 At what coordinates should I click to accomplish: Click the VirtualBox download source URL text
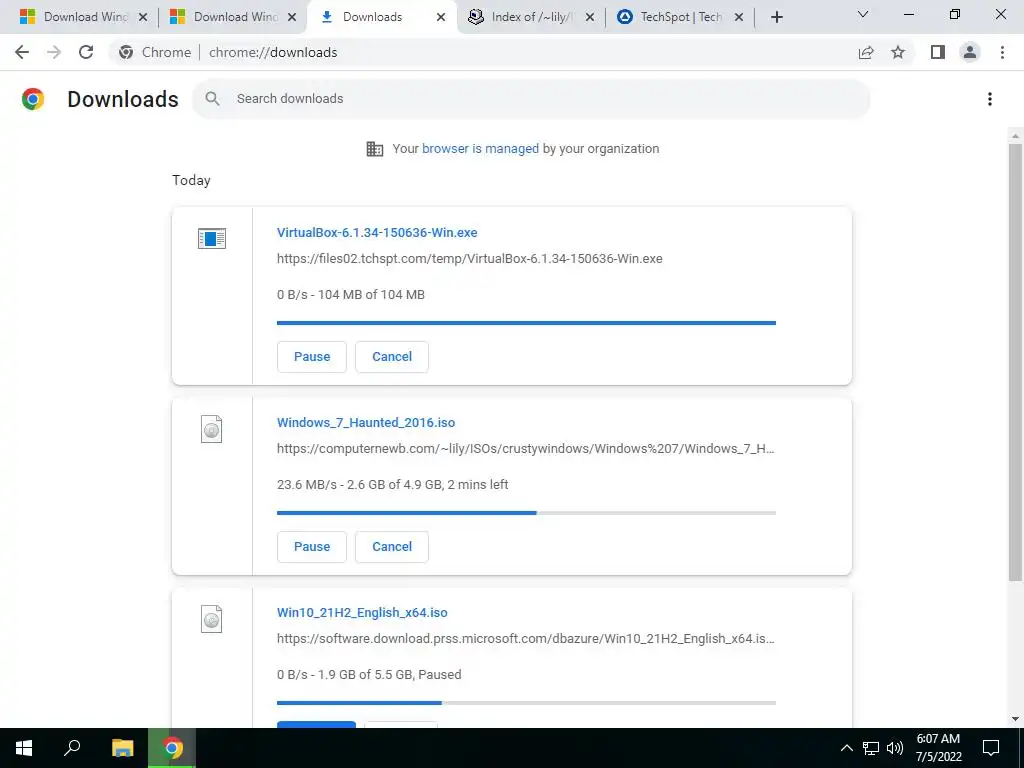tap(470, 259)
